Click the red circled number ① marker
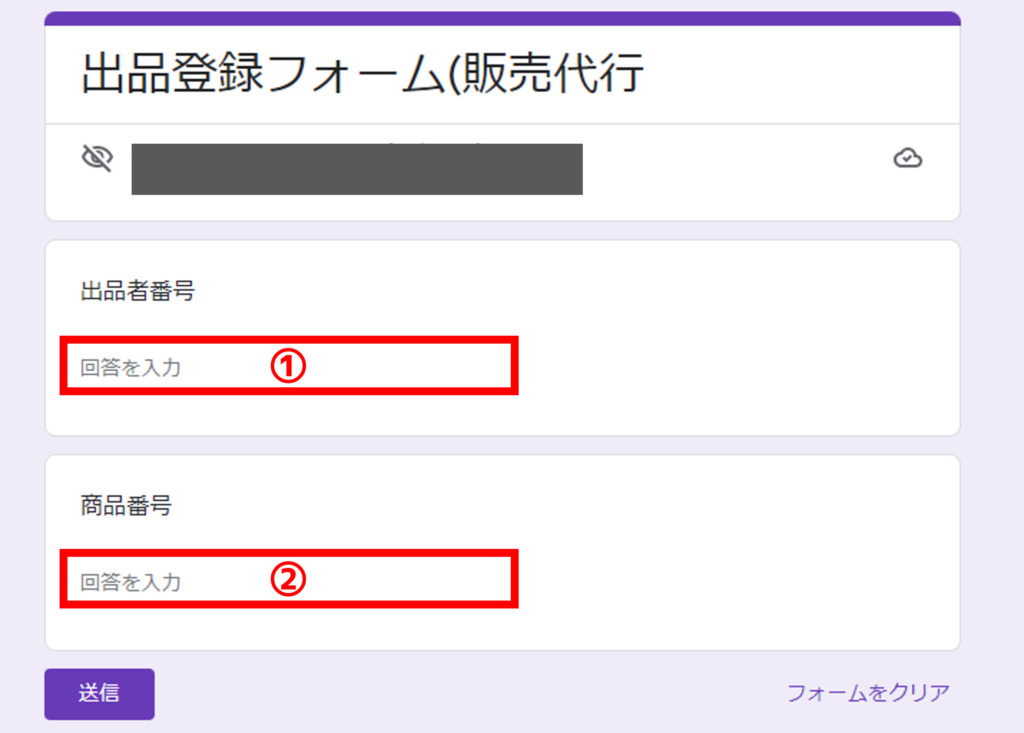This screenshot has height=733, width=1024. pos(288,366)
